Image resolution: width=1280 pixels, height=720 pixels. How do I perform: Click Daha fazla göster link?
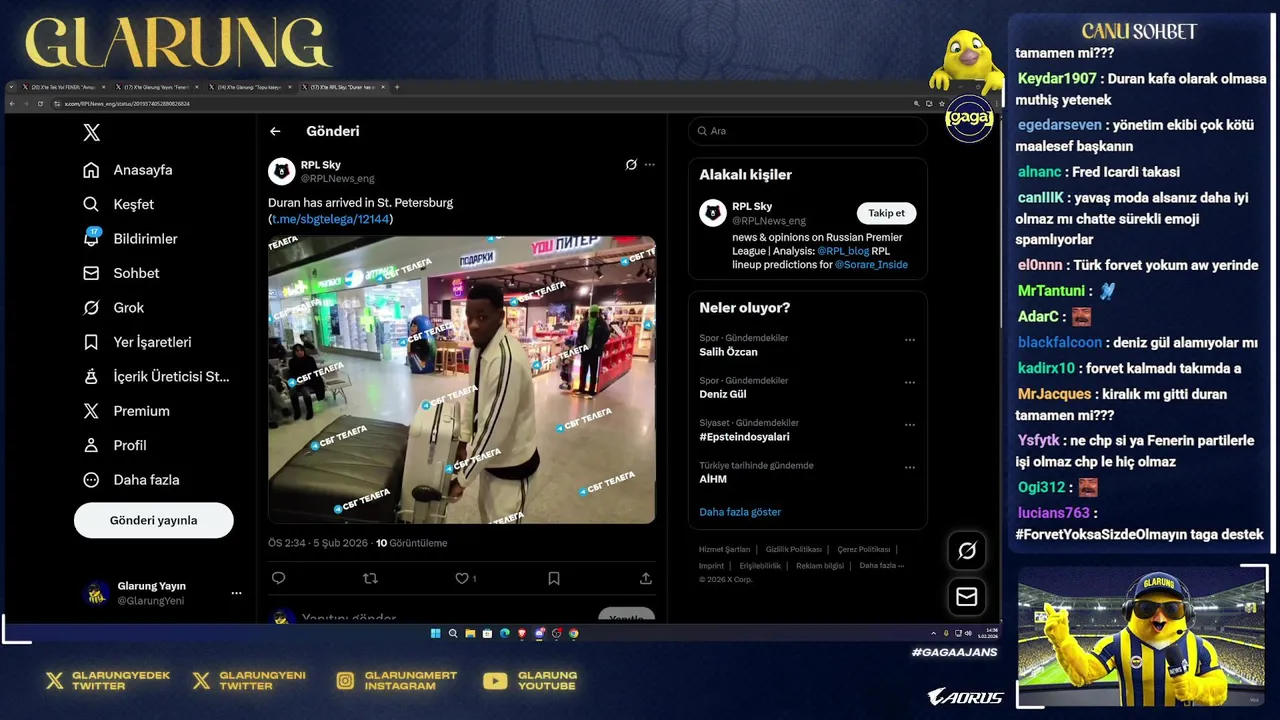click(740, 512)
